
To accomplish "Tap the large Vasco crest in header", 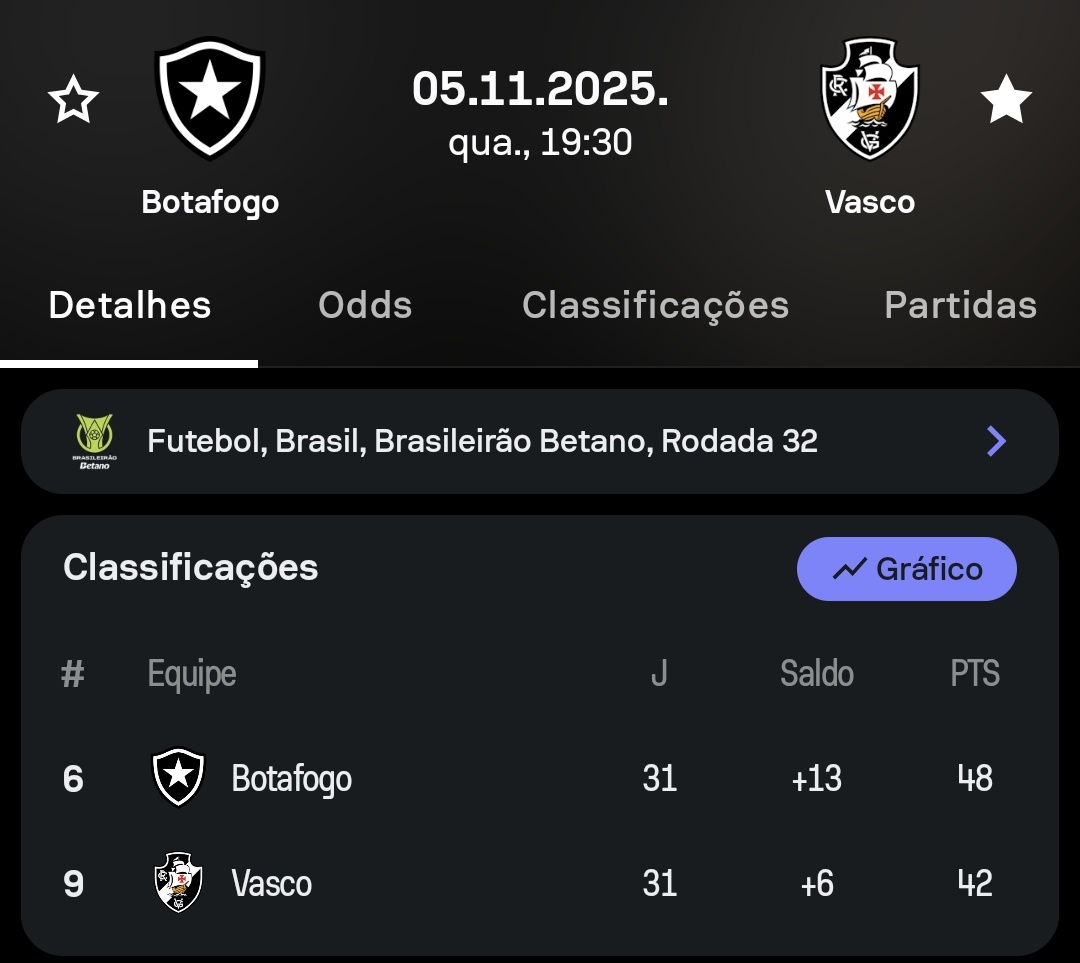I will 869,98.
